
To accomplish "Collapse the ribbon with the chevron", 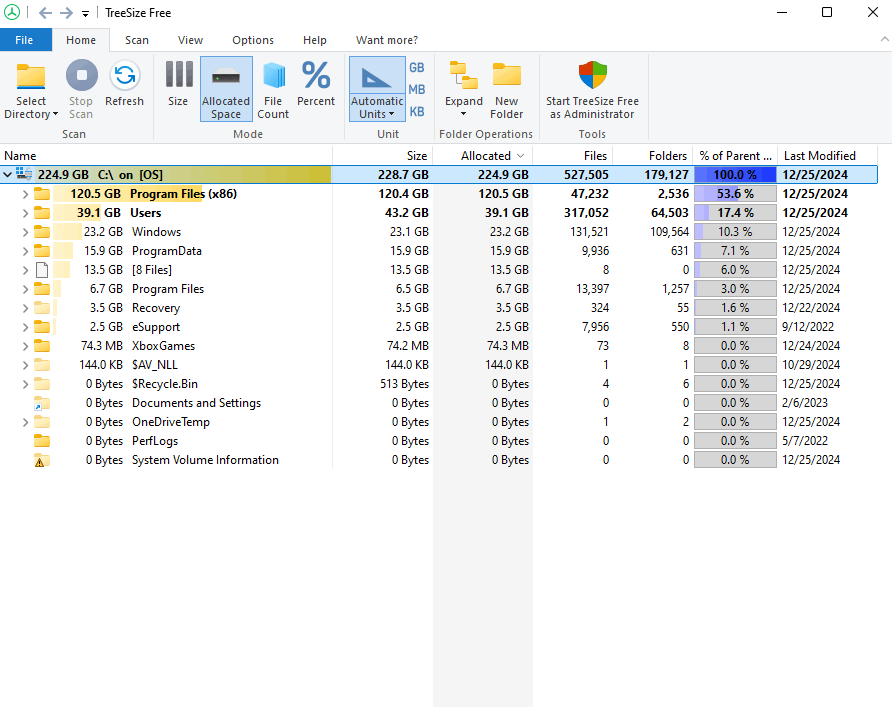I will click(884, 39).
